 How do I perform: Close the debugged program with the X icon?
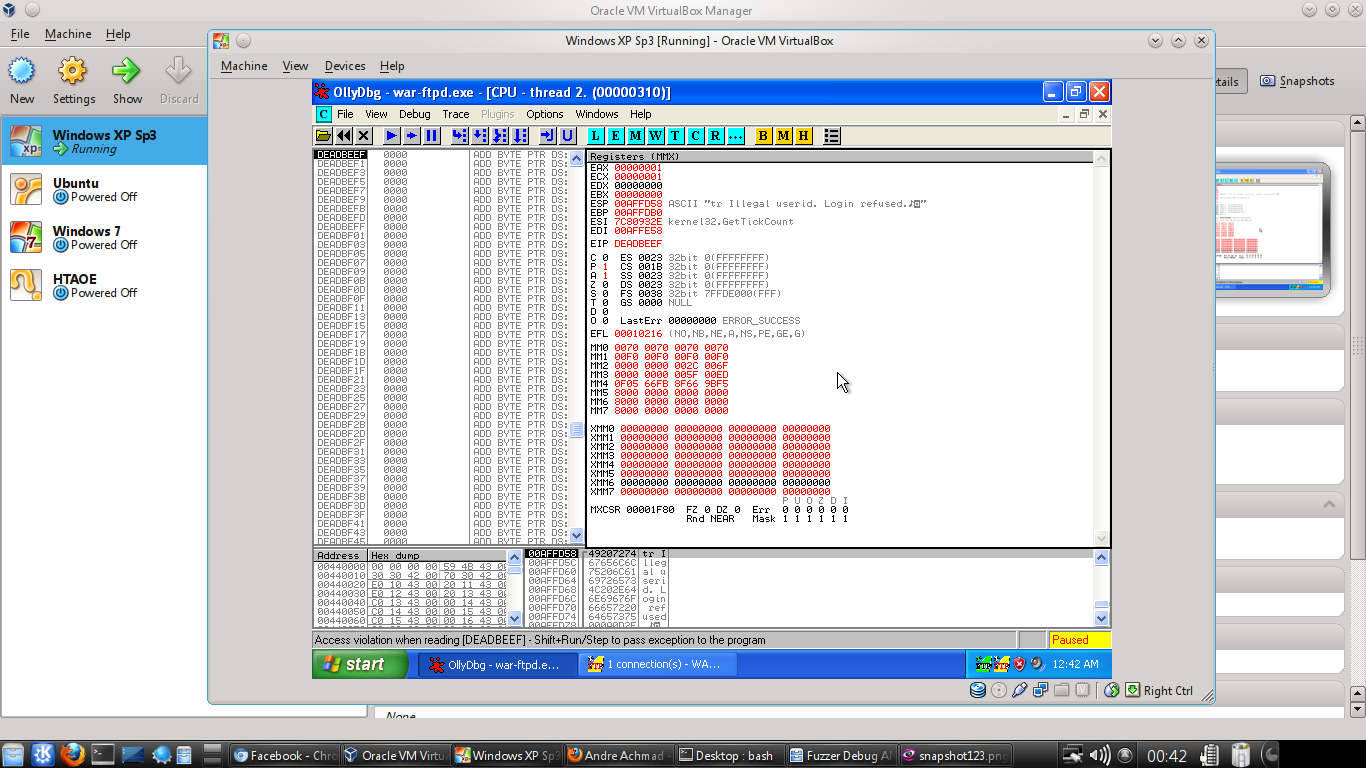(x=364, y=135)
